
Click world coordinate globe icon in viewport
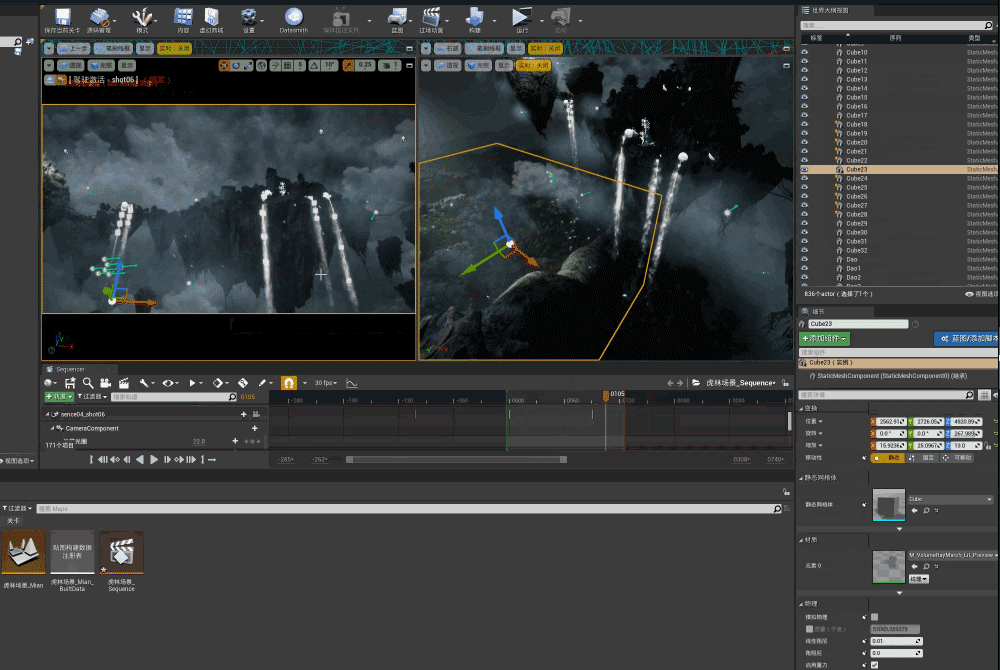point(261,65)
